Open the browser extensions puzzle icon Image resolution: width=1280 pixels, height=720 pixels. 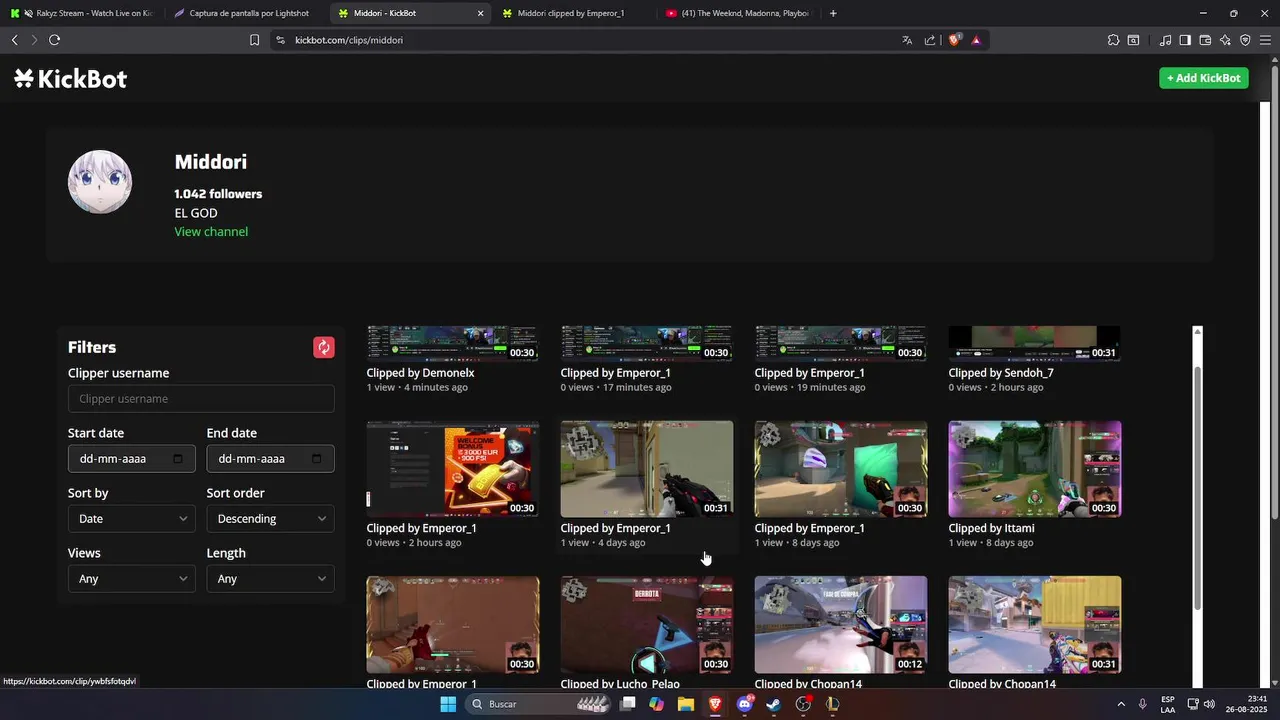[x=1113, y=40]
